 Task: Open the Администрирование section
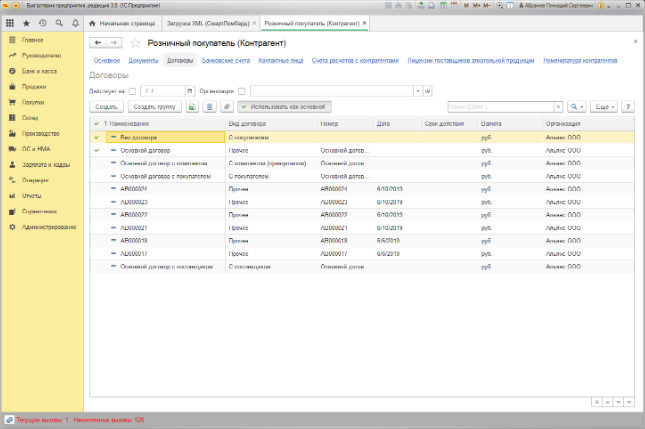coord(49,227)
